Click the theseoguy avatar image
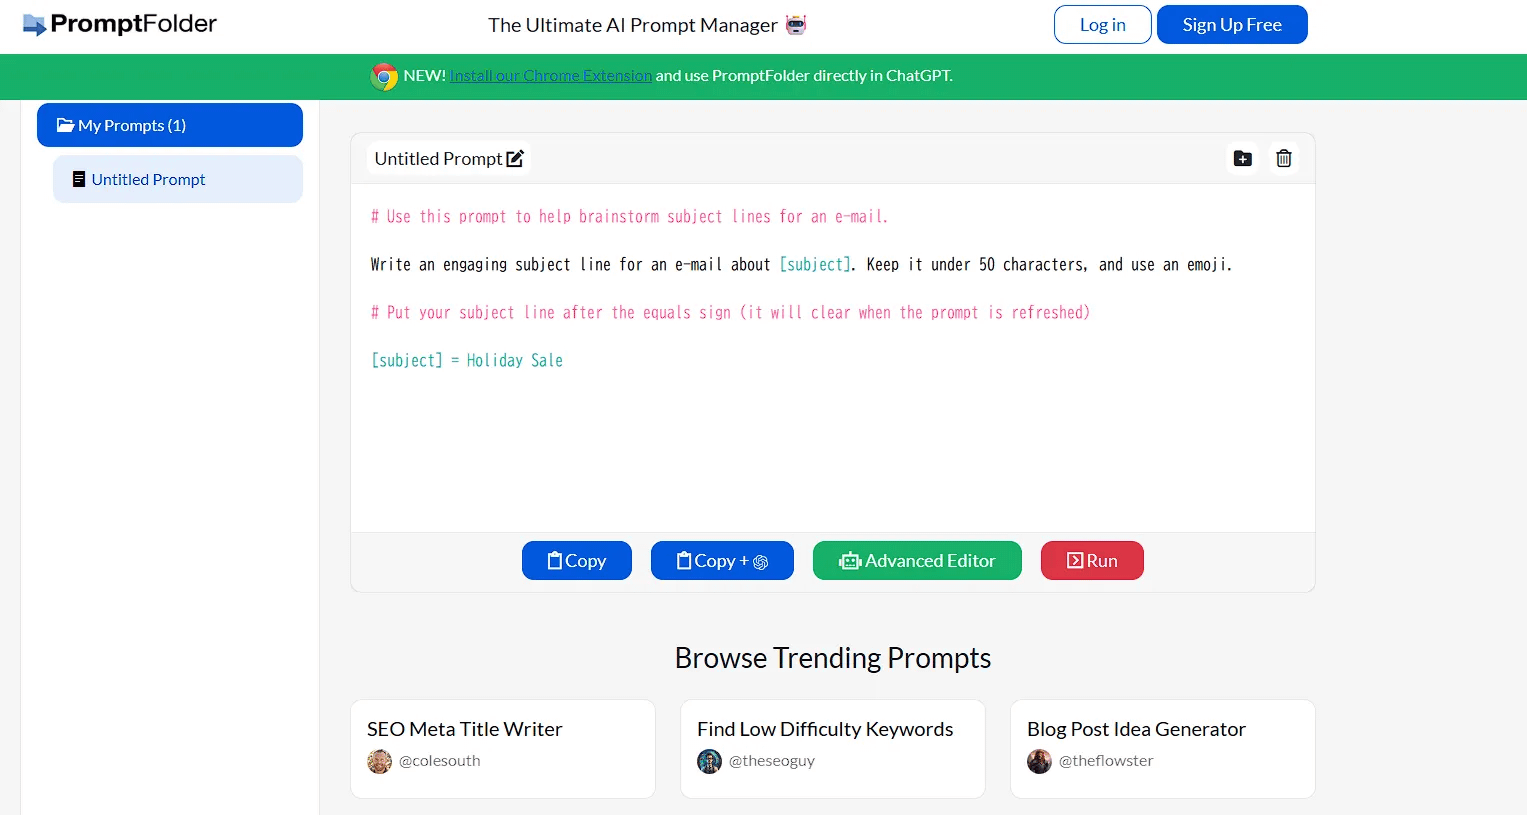 pyautogui.click(x=709, y=762)
